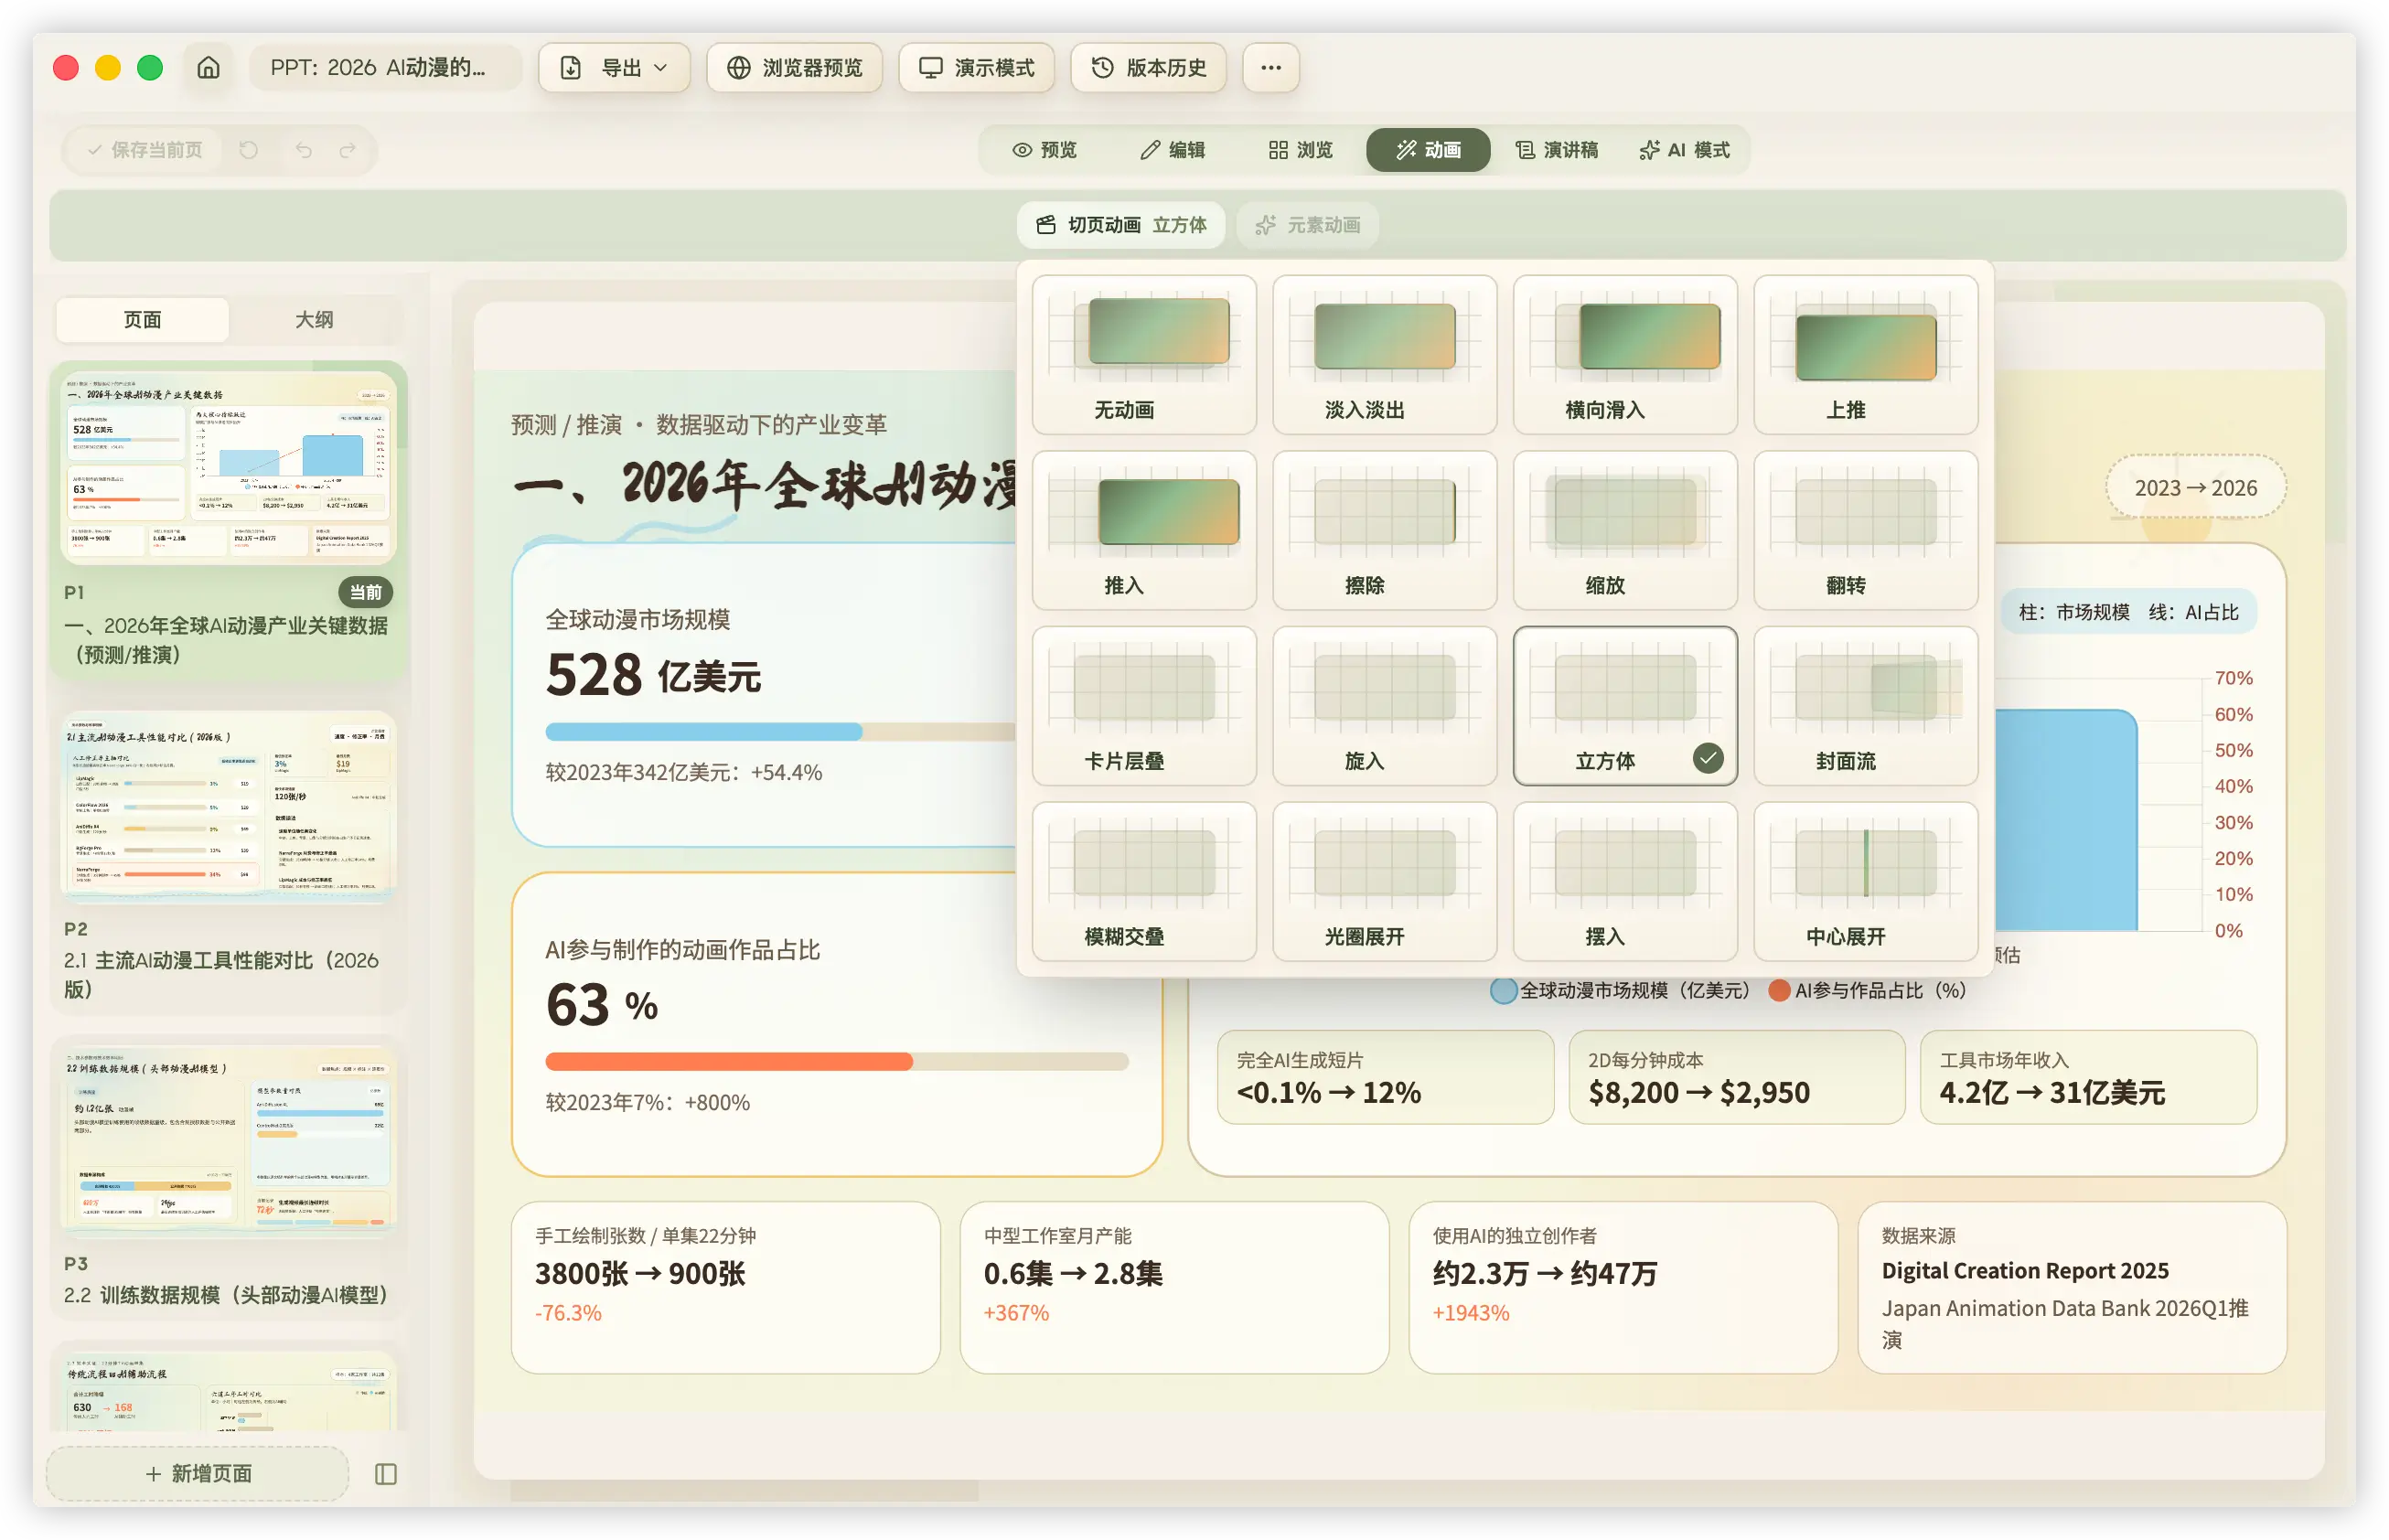Click the 柱:市场规模 线:AI占比 chart label
2389x1540 pixels.
tap(2128, 612)
